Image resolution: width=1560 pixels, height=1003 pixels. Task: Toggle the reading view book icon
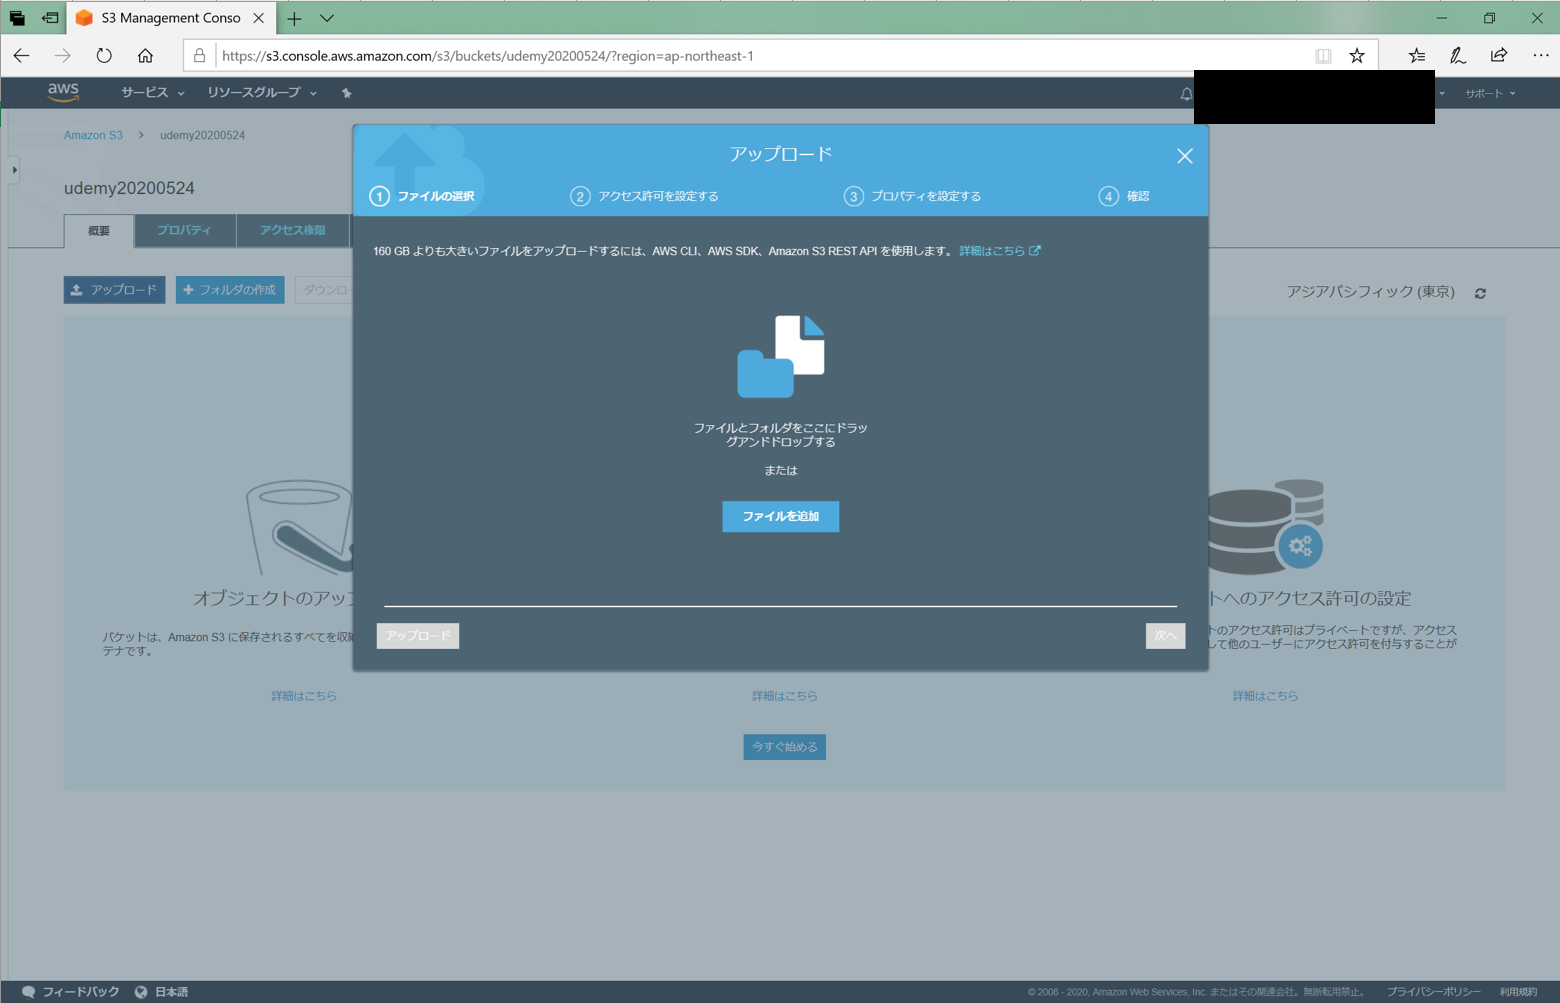coord(1323,56)
